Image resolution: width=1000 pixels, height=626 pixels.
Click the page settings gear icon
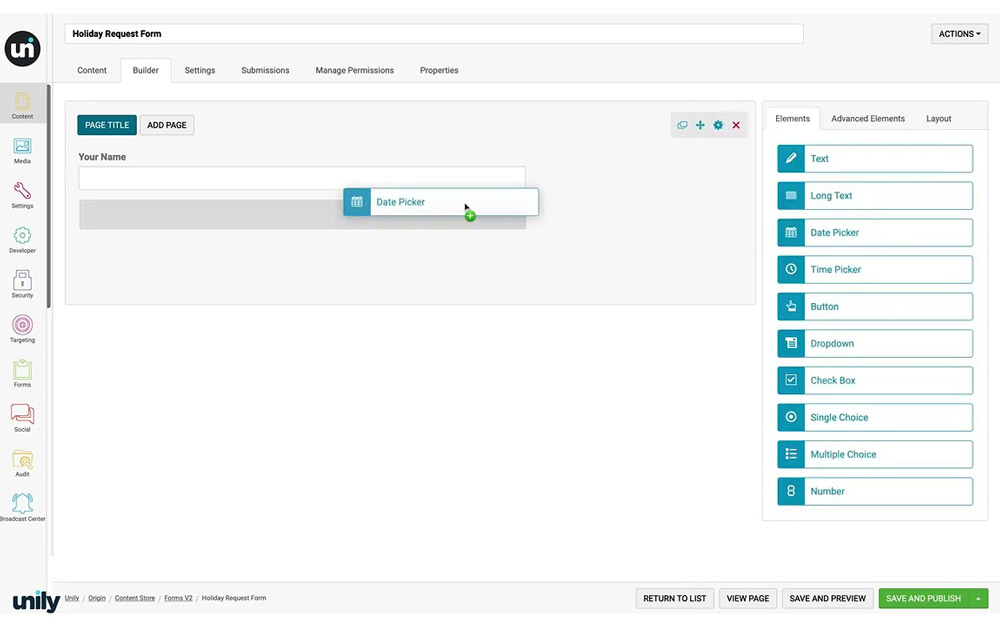[x=718, y=125]
